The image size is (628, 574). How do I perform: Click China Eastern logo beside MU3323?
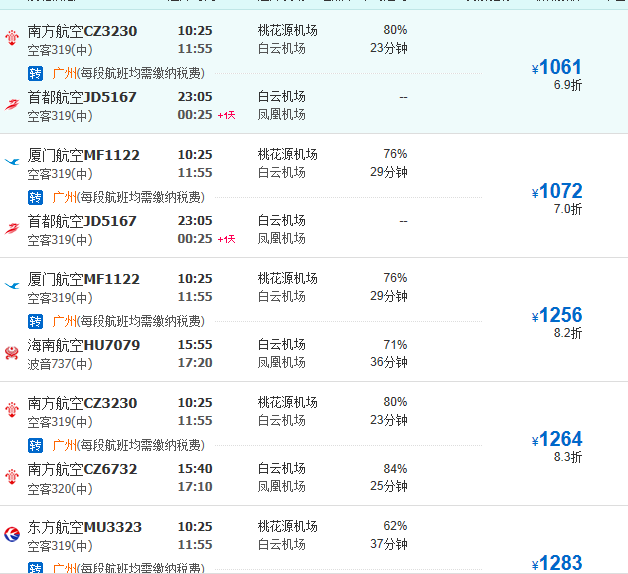(12, 534)
